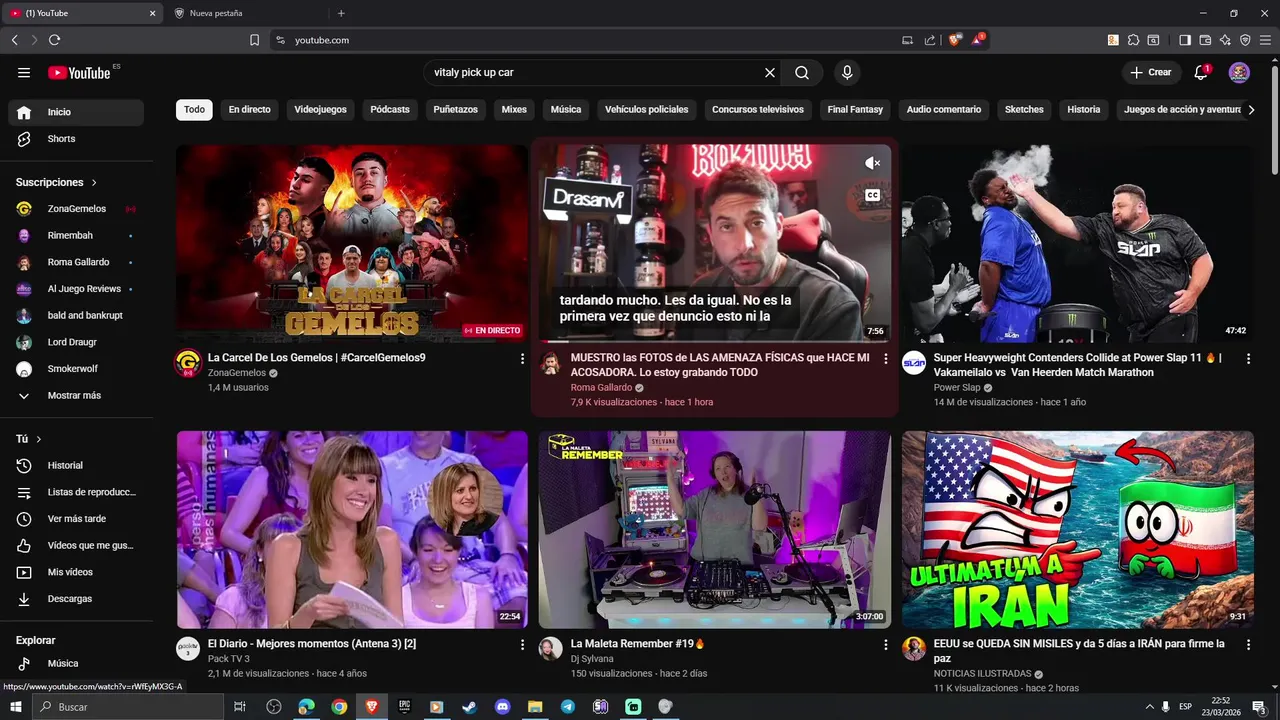This screenshot has width=1280, height=720.
Task: Open Descargas page
Action: click(76, 599)
